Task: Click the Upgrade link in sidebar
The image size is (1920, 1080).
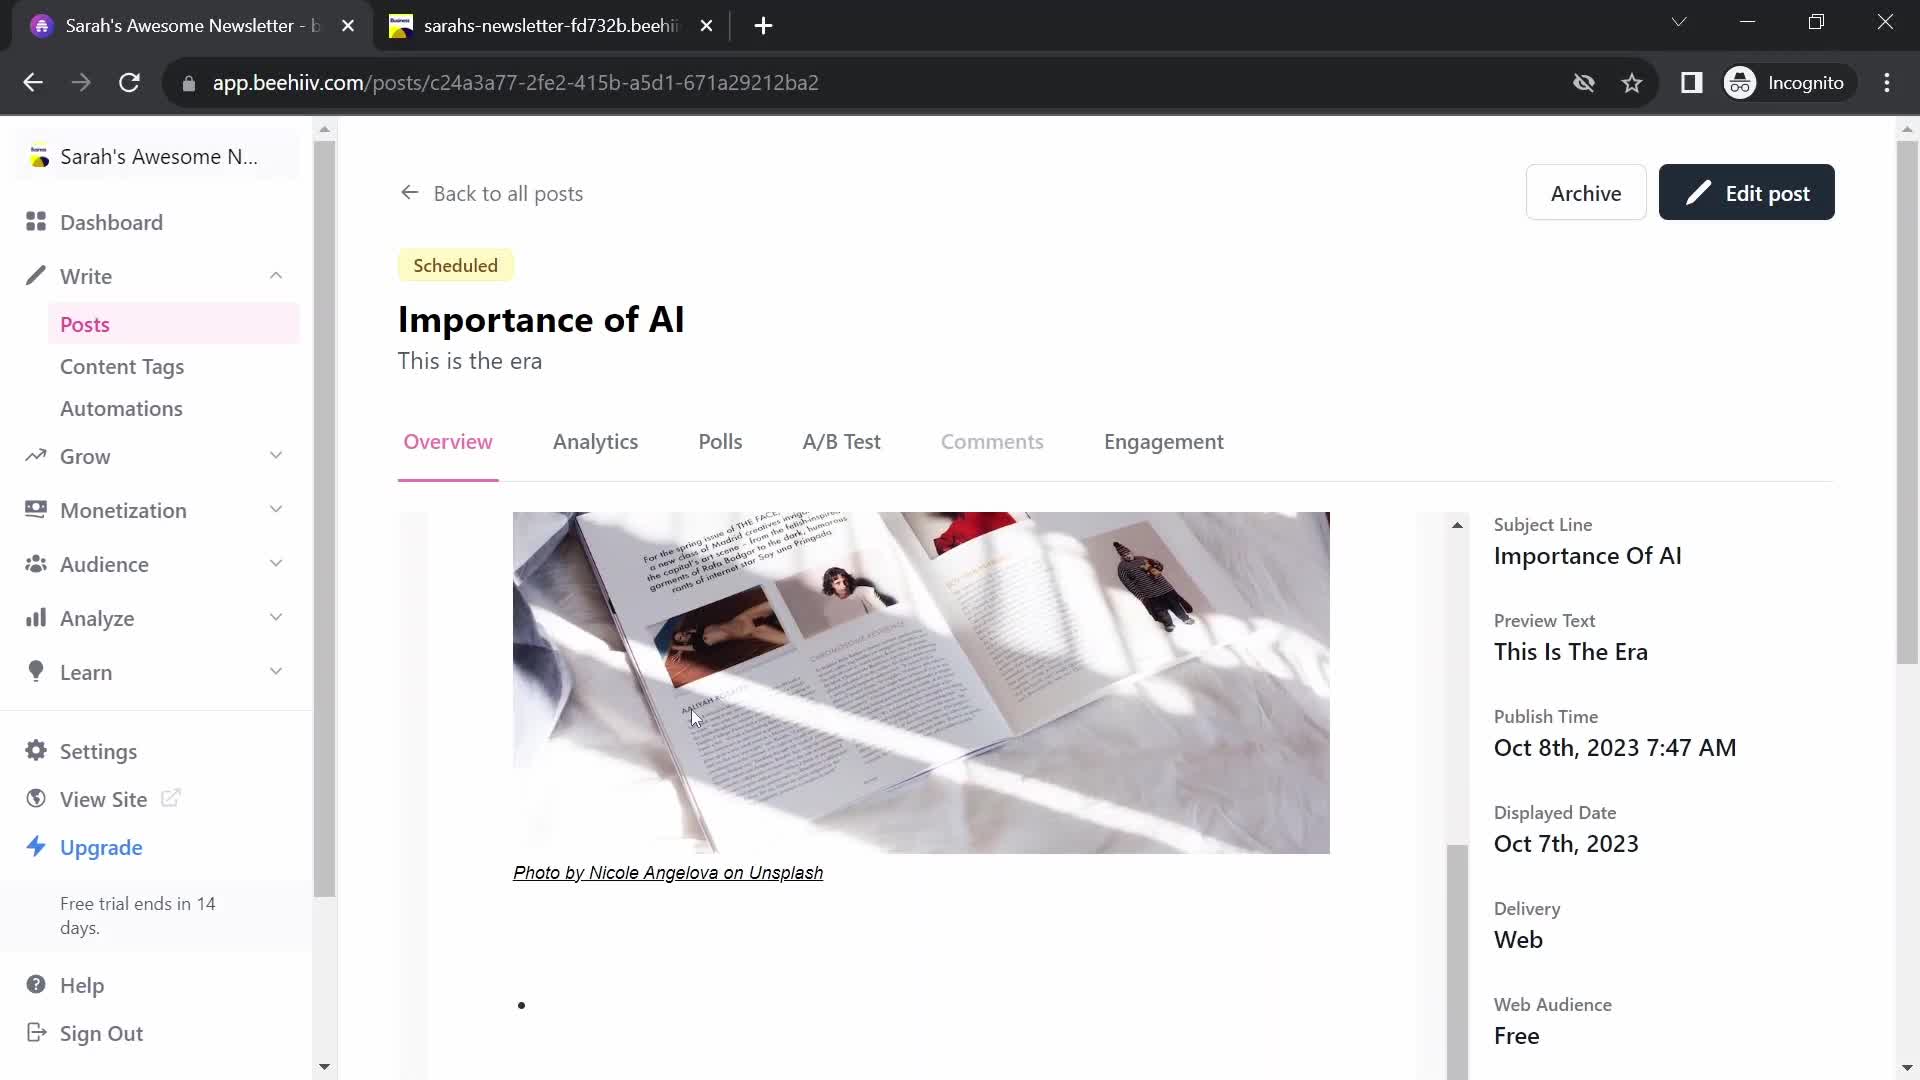Action: [100, 847]
